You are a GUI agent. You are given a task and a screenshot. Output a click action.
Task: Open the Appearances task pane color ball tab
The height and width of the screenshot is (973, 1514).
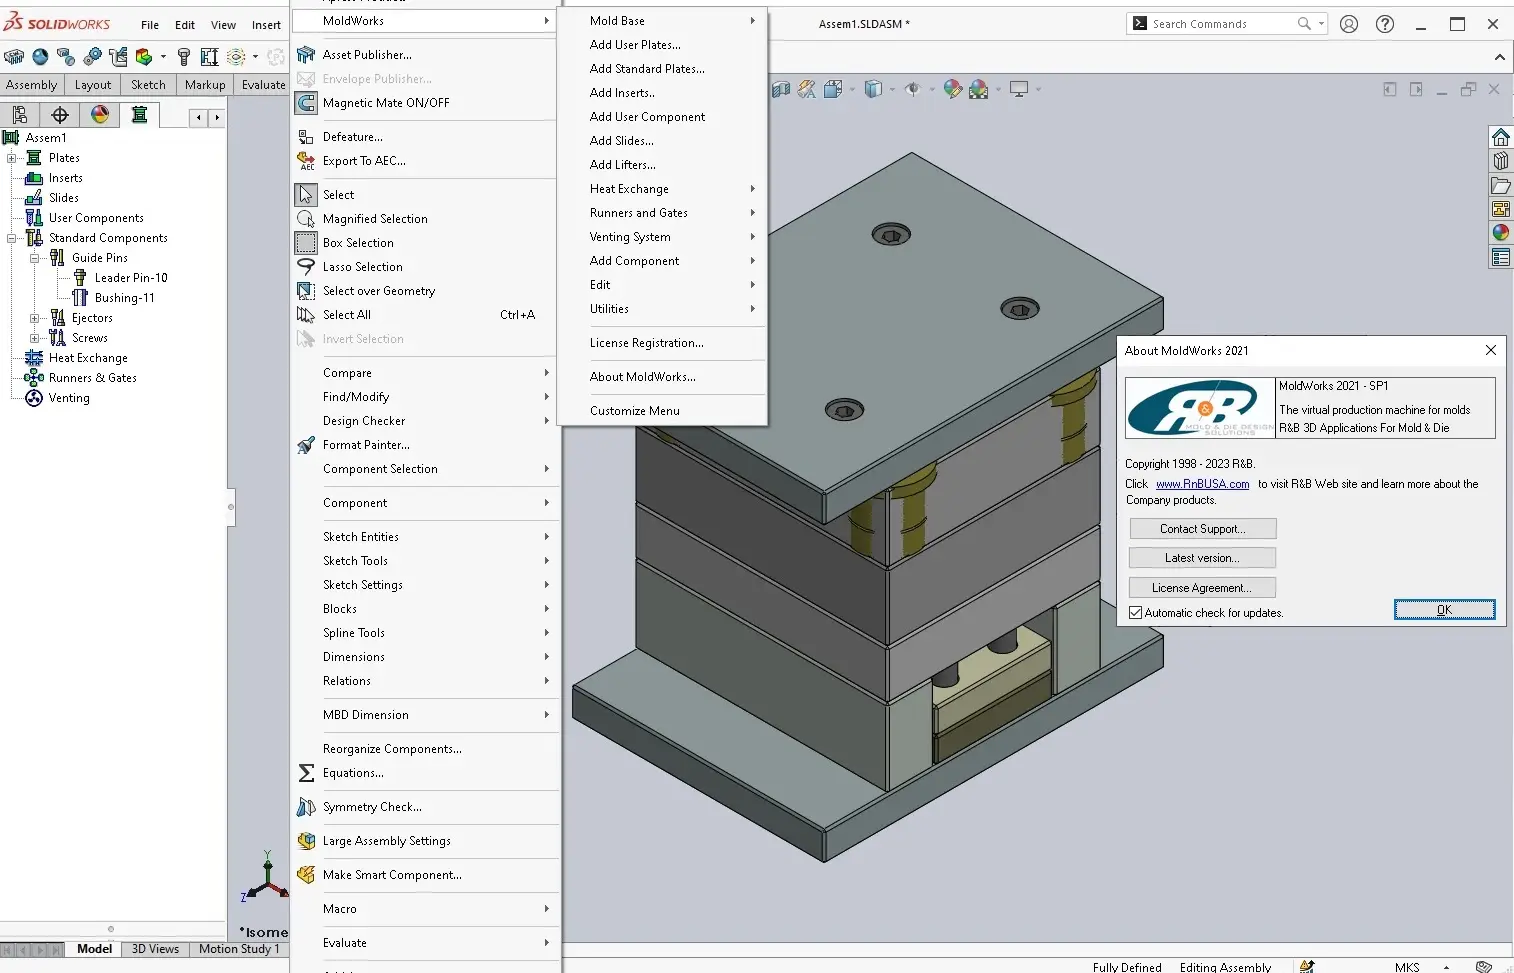coord(1501,233)
